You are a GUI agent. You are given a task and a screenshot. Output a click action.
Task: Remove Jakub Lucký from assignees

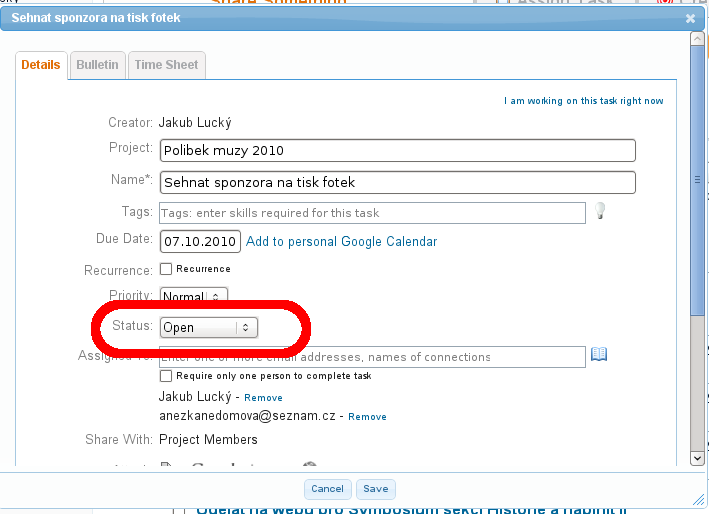tap(263, 398)
